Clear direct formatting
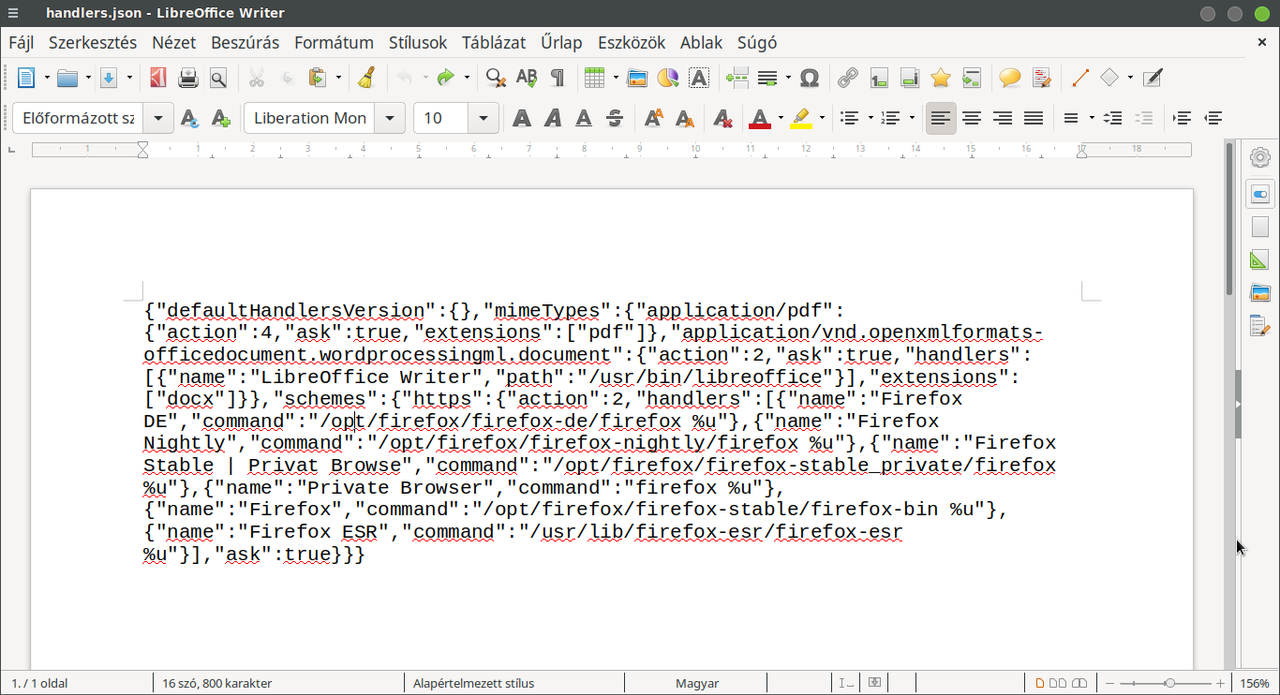This screenshot has width=1280, height=695. (x=722, y=118)
